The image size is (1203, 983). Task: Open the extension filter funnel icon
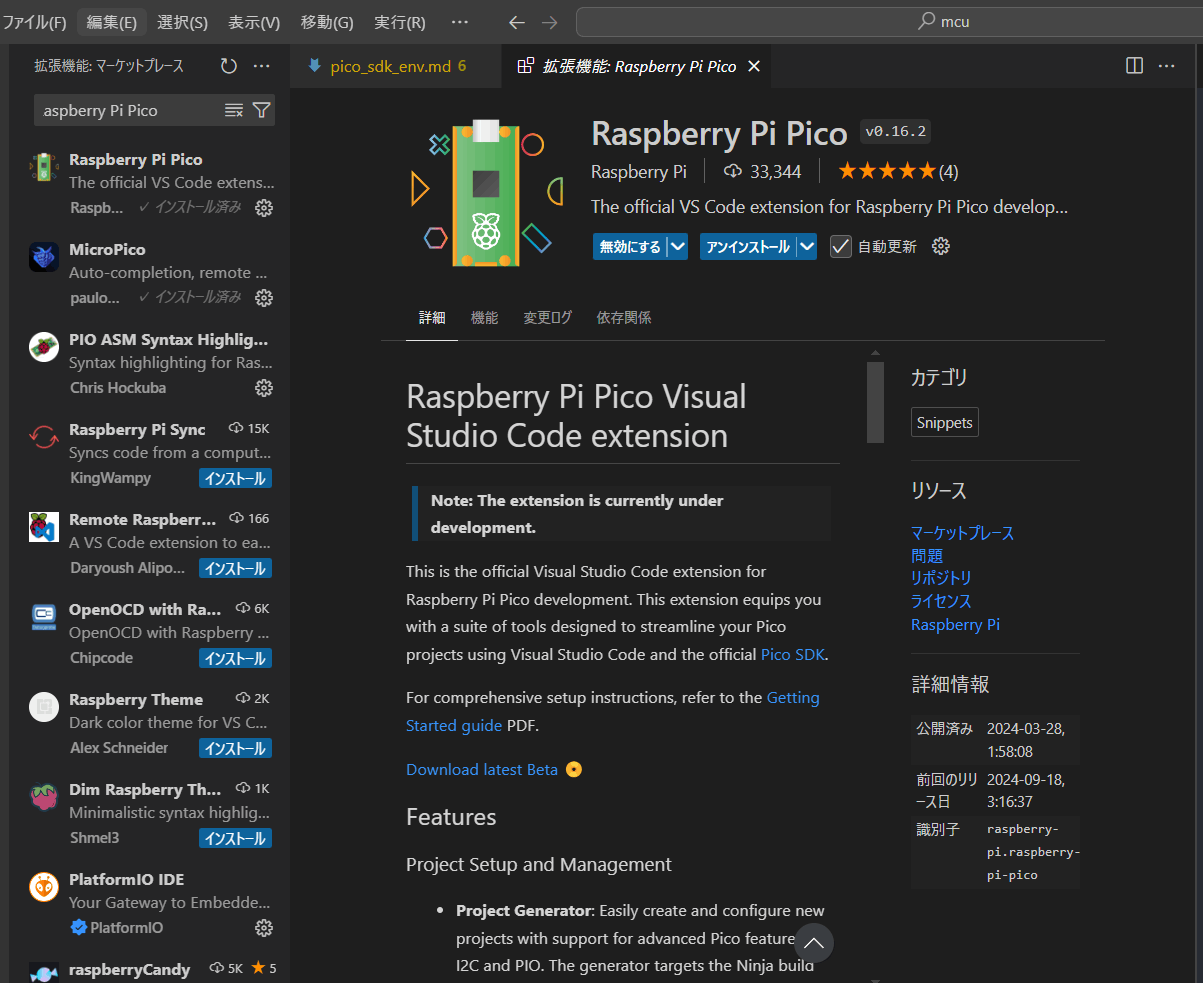261,110
